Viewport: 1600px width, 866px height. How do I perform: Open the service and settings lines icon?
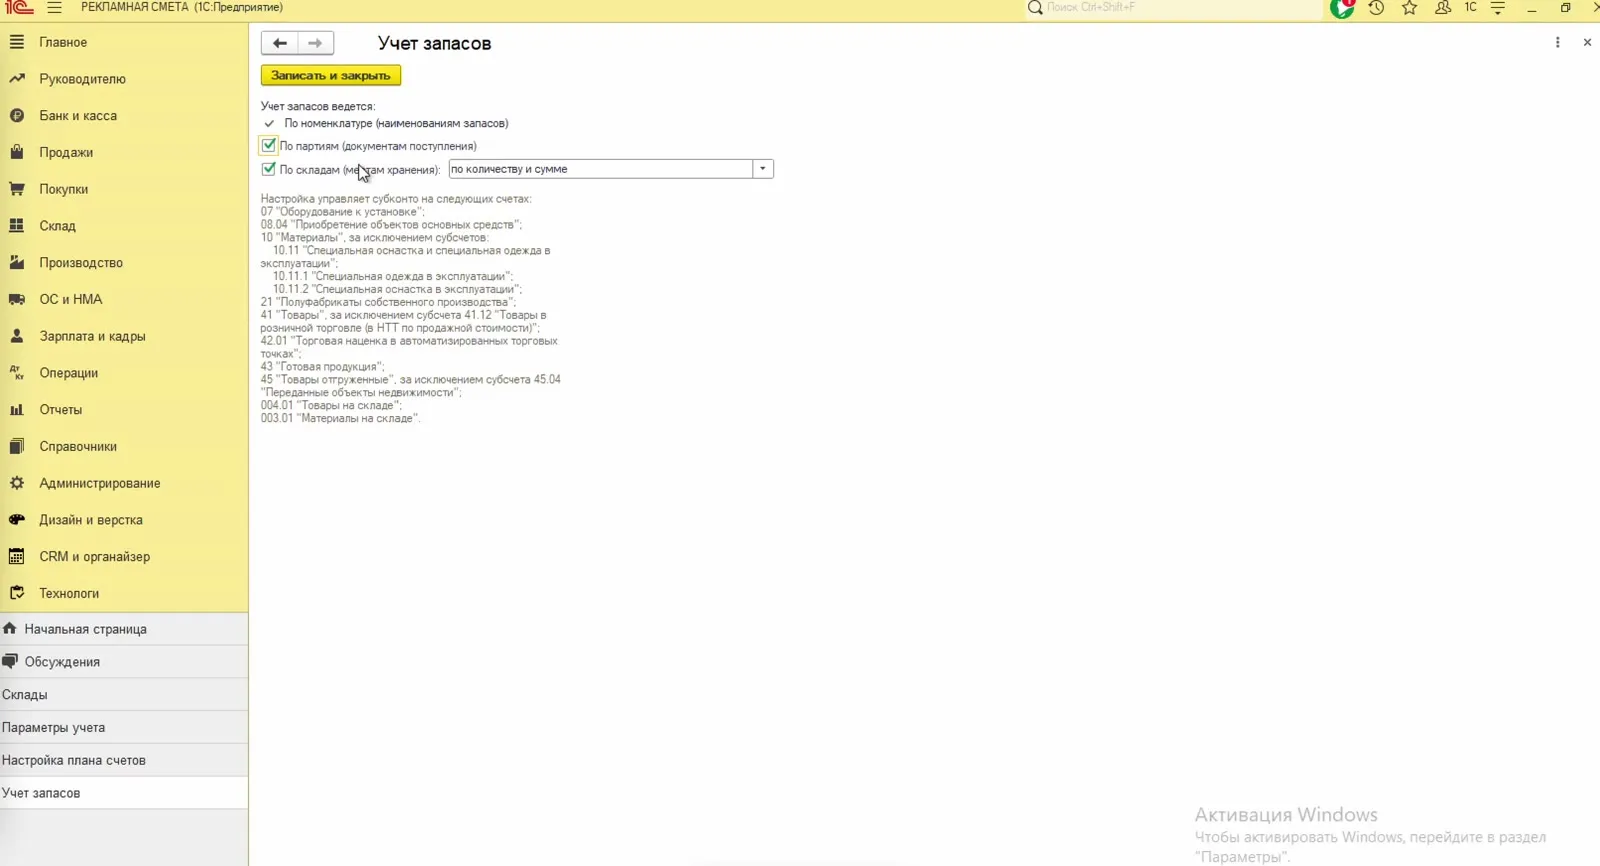[1498, 8]
